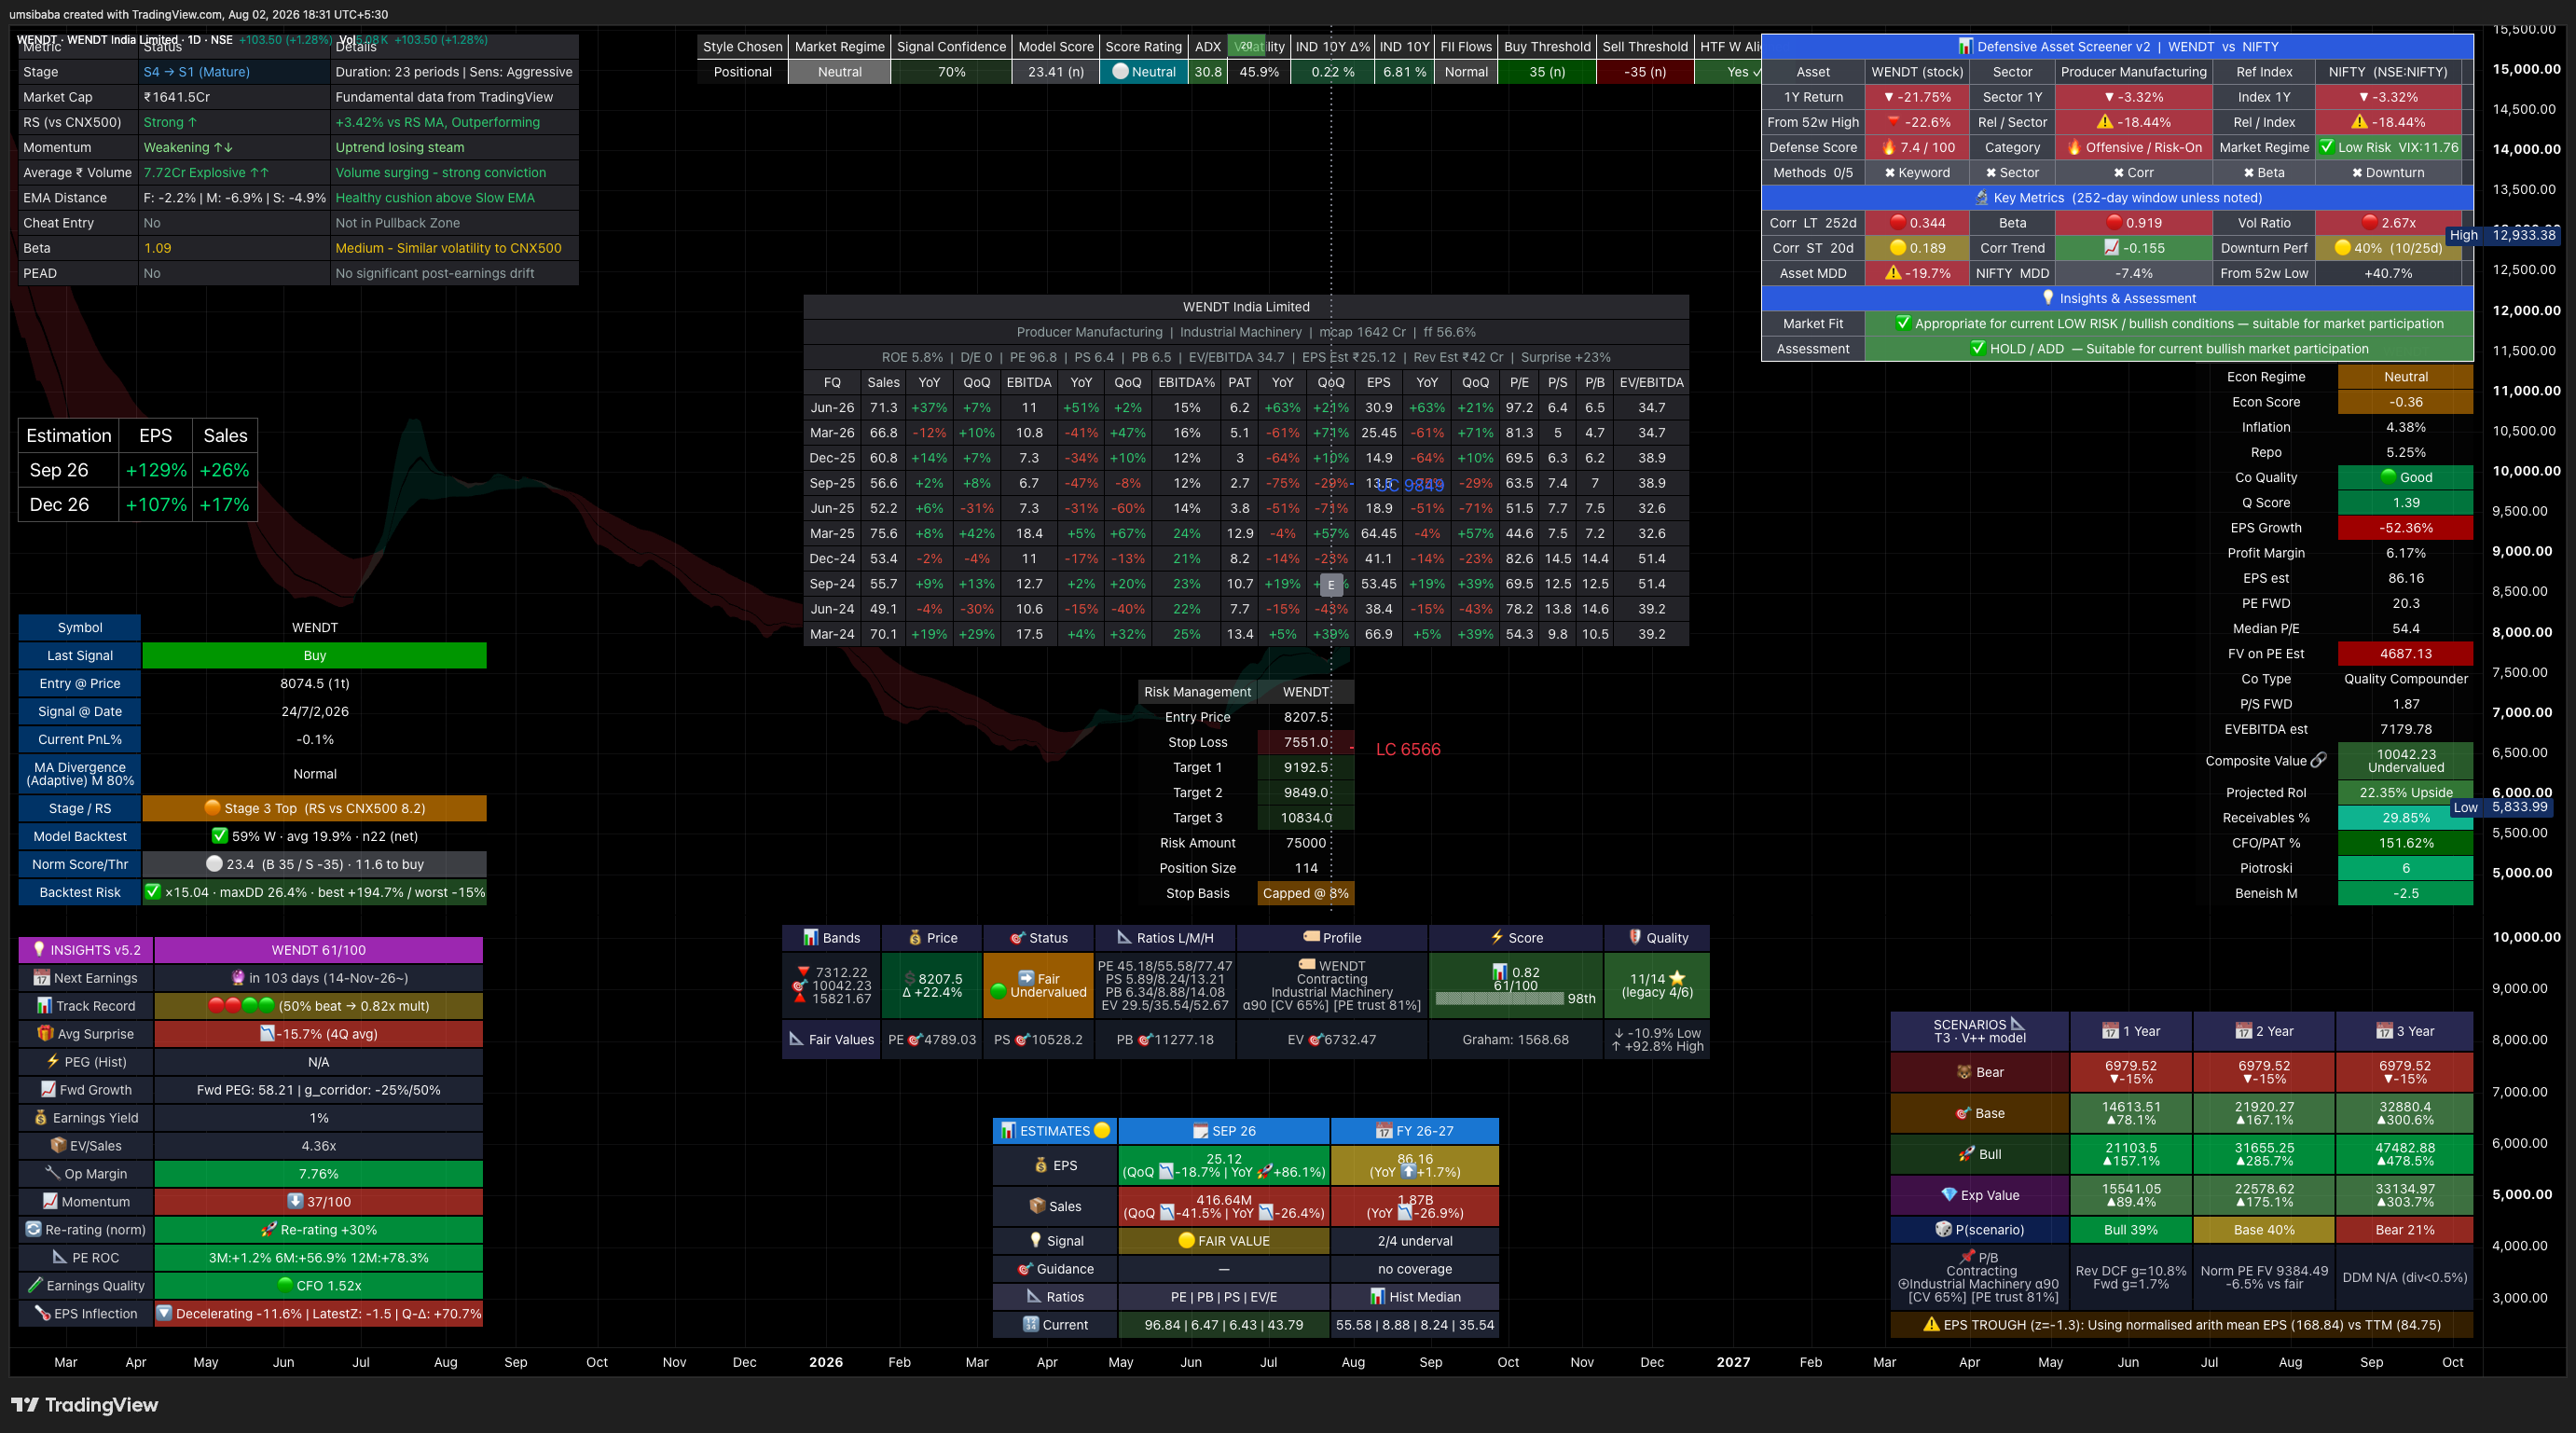Click the chart icon beside Track Record
The image size is (2576, 1433).
tap(45, 1005)
